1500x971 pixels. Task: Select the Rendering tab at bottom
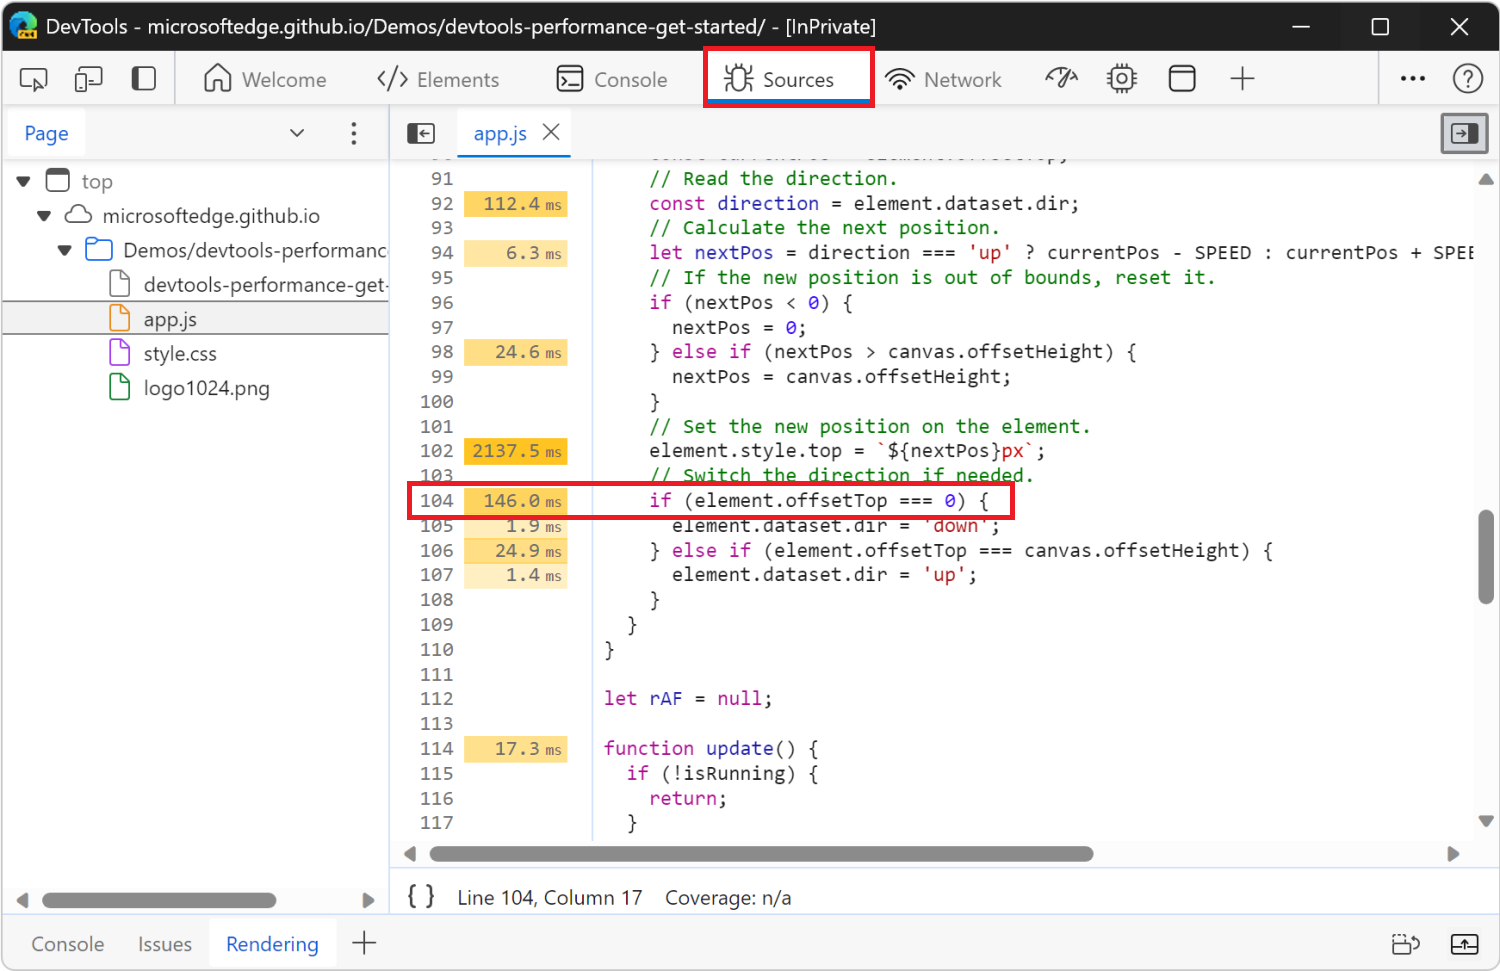(x=272, y=943)
